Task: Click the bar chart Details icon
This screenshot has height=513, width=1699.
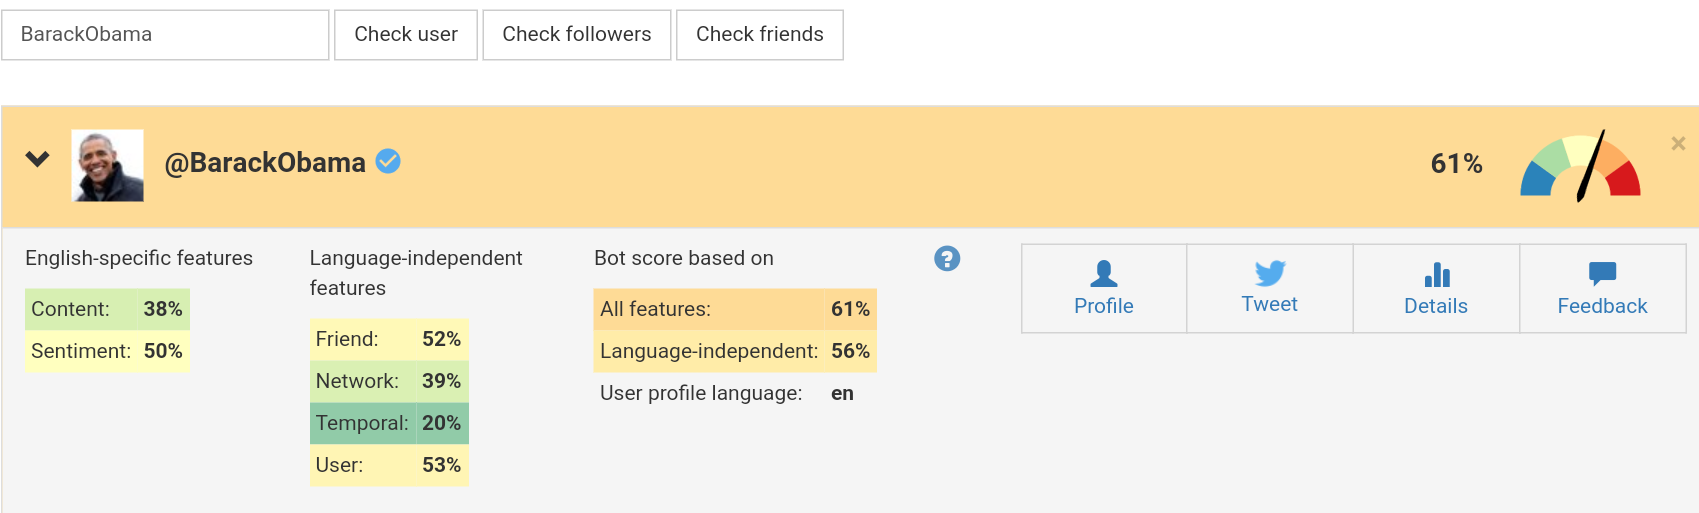Action: [1437, 275]
